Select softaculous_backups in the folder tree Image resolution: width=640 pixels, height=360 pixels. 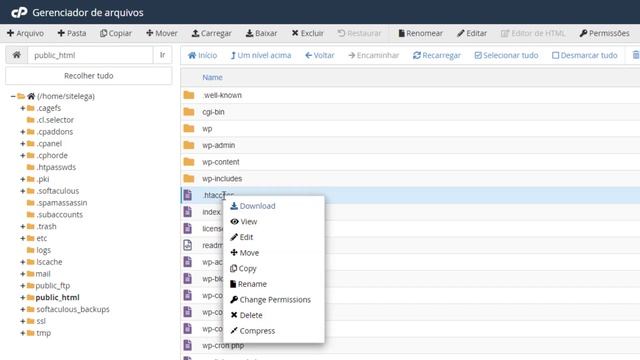(73, 309)
